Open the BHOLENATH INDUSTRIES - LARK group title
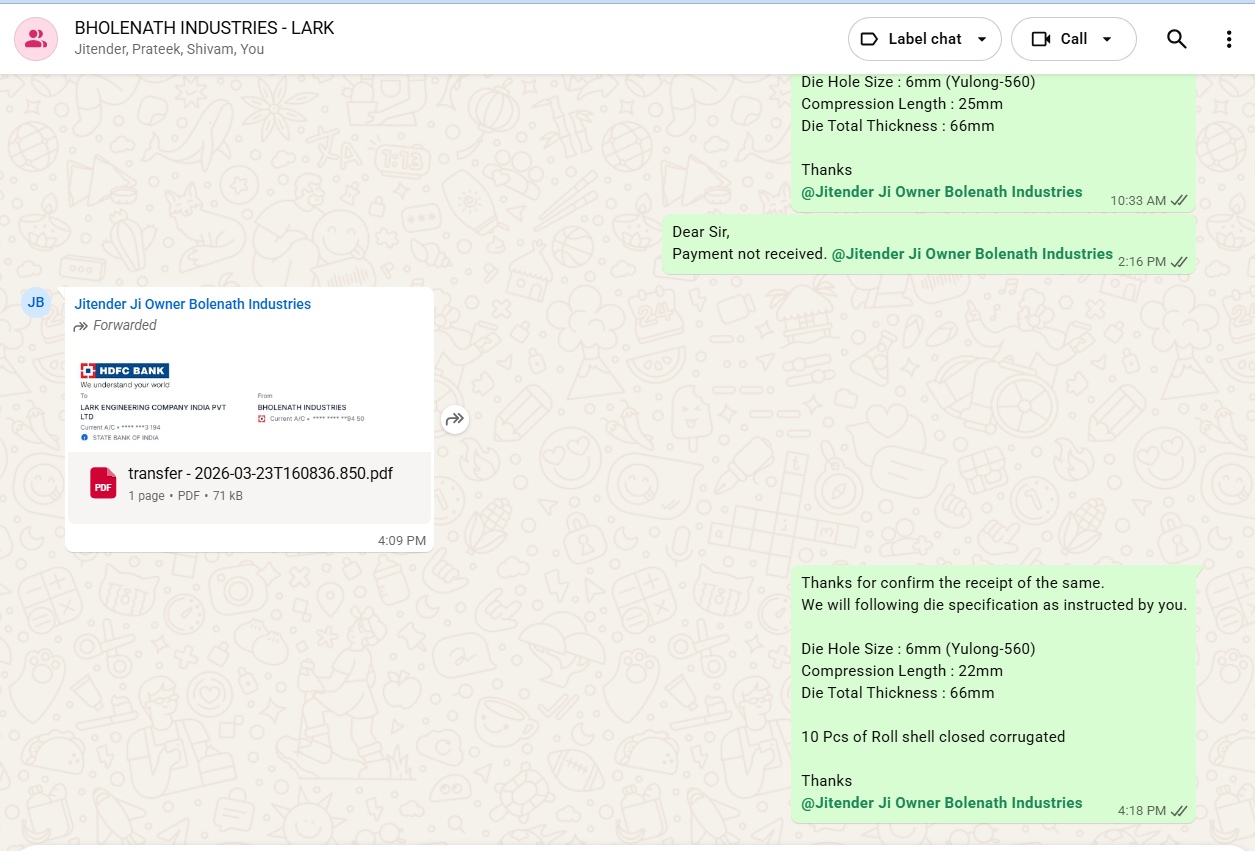This screenshot has height=851, width=1255. tap(204, 28)
